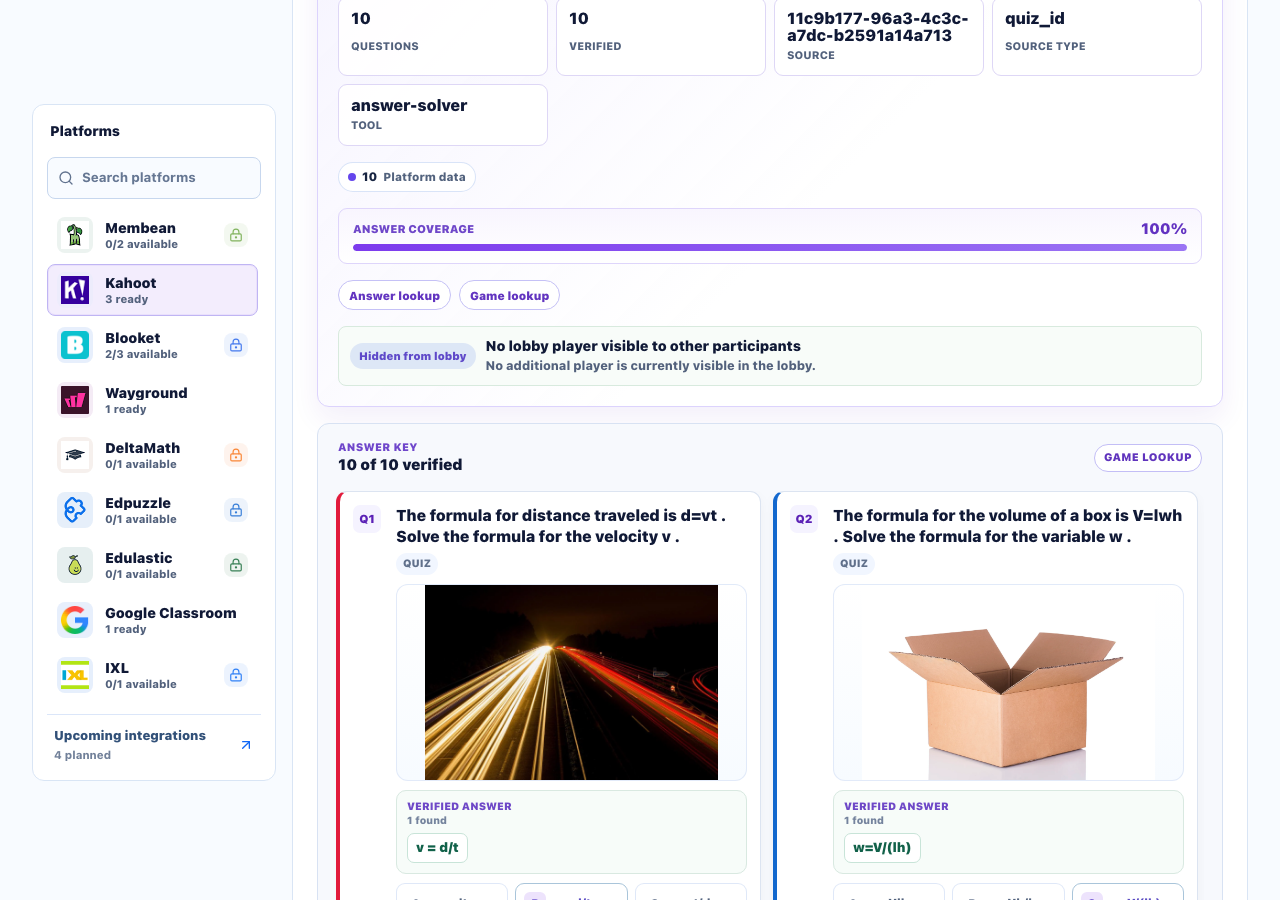Click the verified answer w=V/(lh)
1280x900 pixels.
coord(882,848)
